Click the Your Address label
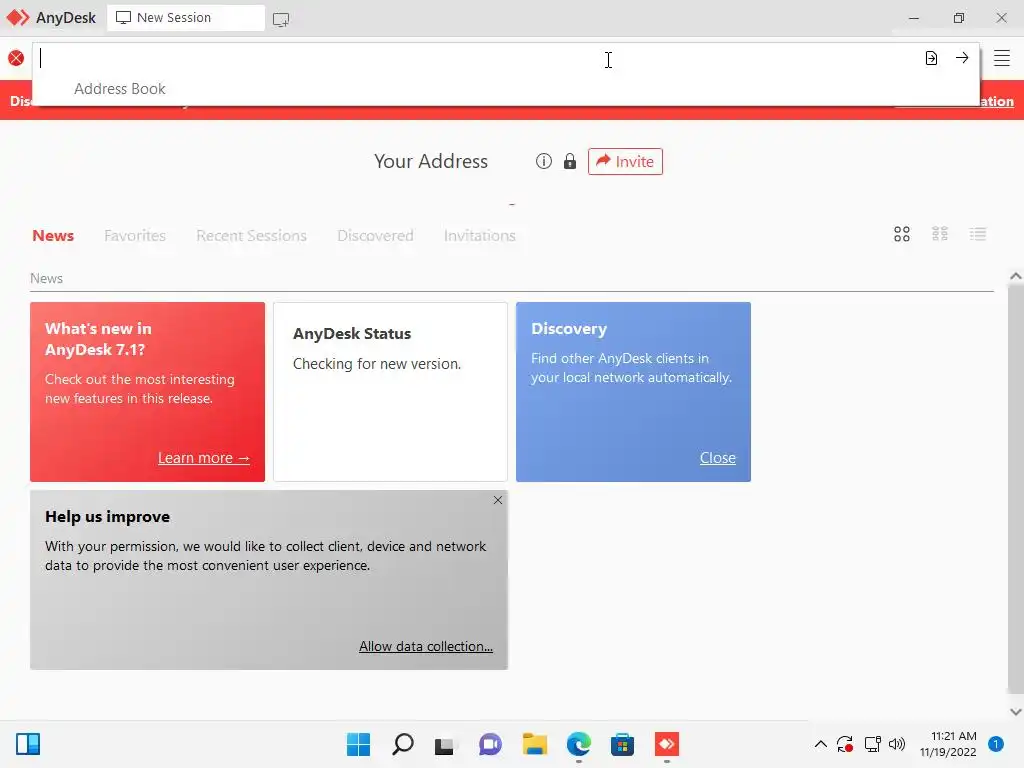Image resolution: width=1024 pixels, height=768 pixels. coord(431,161)
